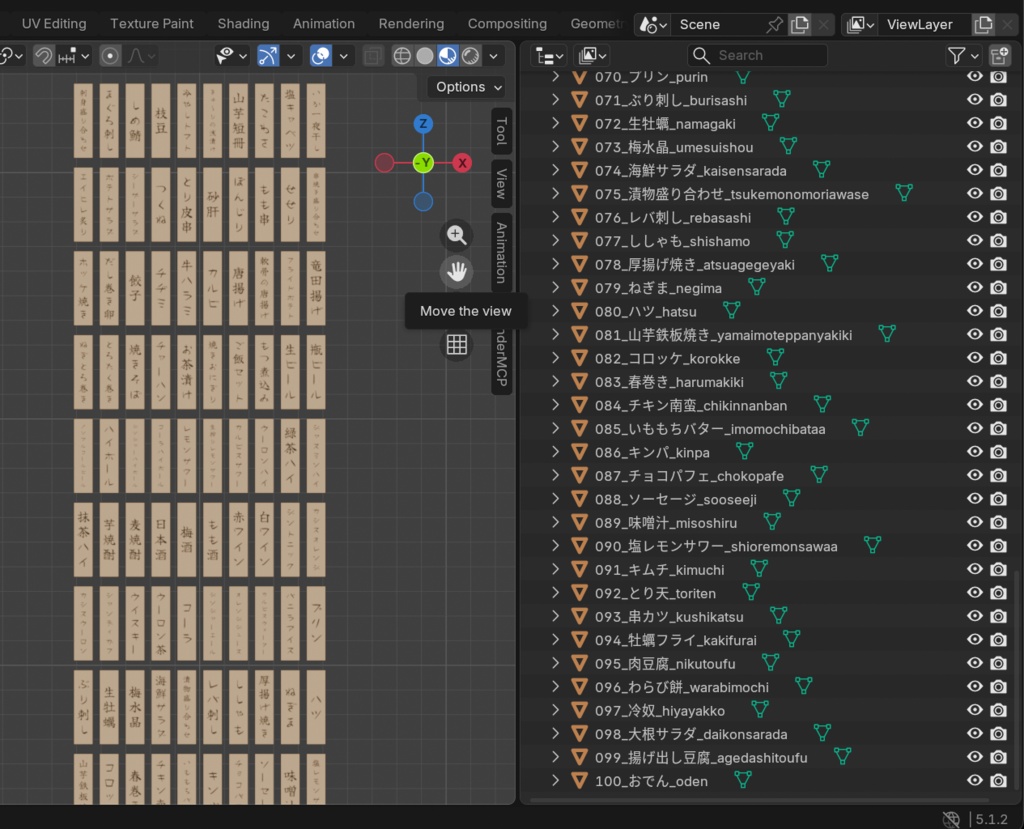Screen dimensions: 1024x829
Task: Open outliner display mode dropdown
Action: pyautogui.click(x=593, y=56)
